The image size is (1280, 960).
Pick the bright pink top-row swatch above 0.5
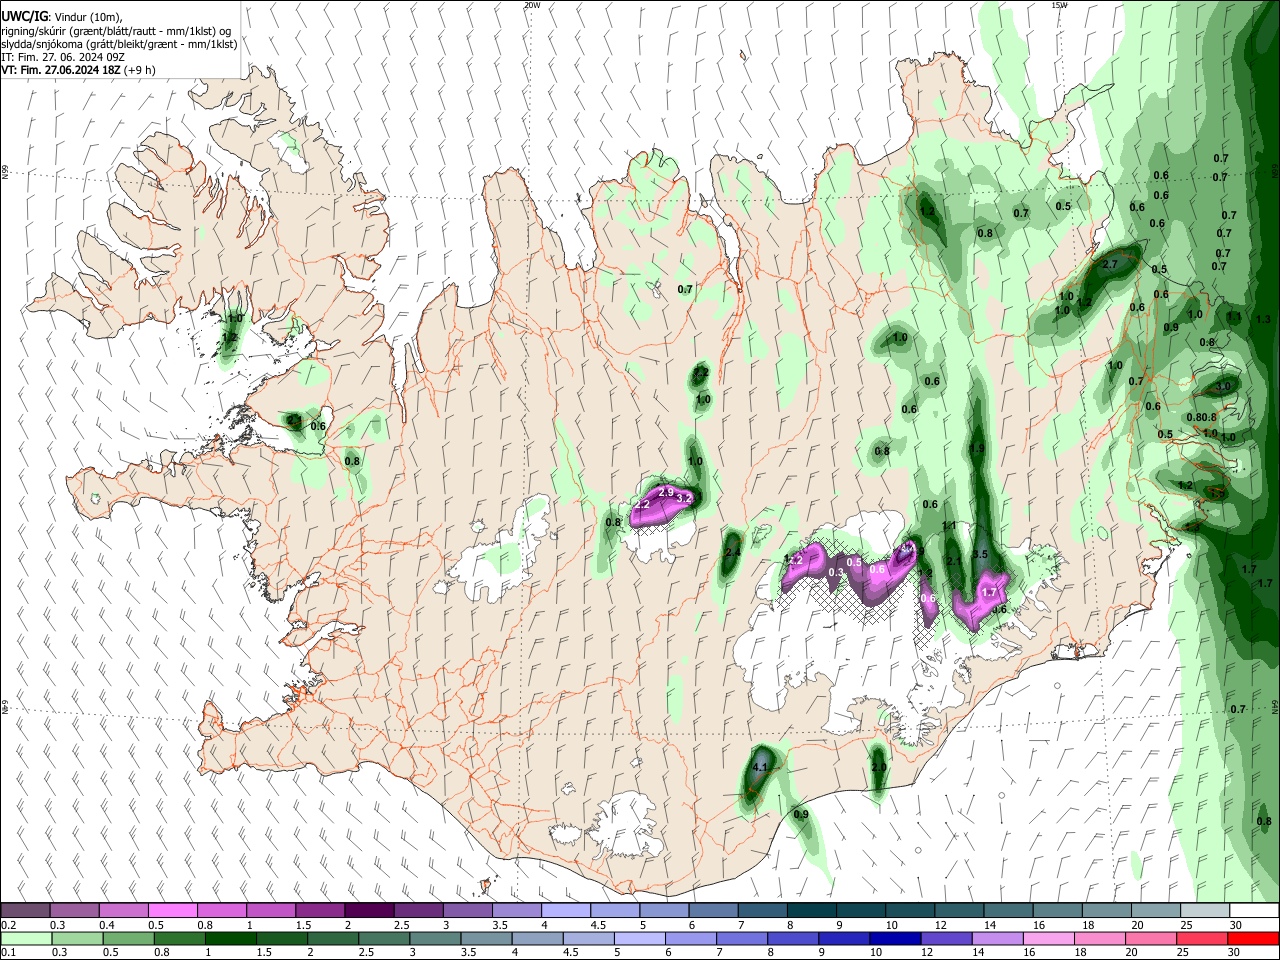[x=172, y=911]
